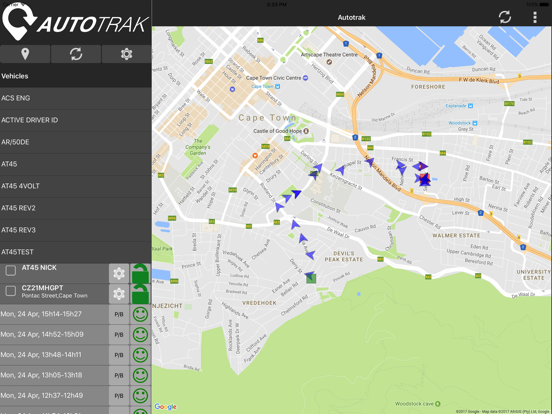Image resolution: width=552 pixels, height=414 pixels.
Task: Set P/B for 12h37-12h49 trip
Action: click(119, 396)
